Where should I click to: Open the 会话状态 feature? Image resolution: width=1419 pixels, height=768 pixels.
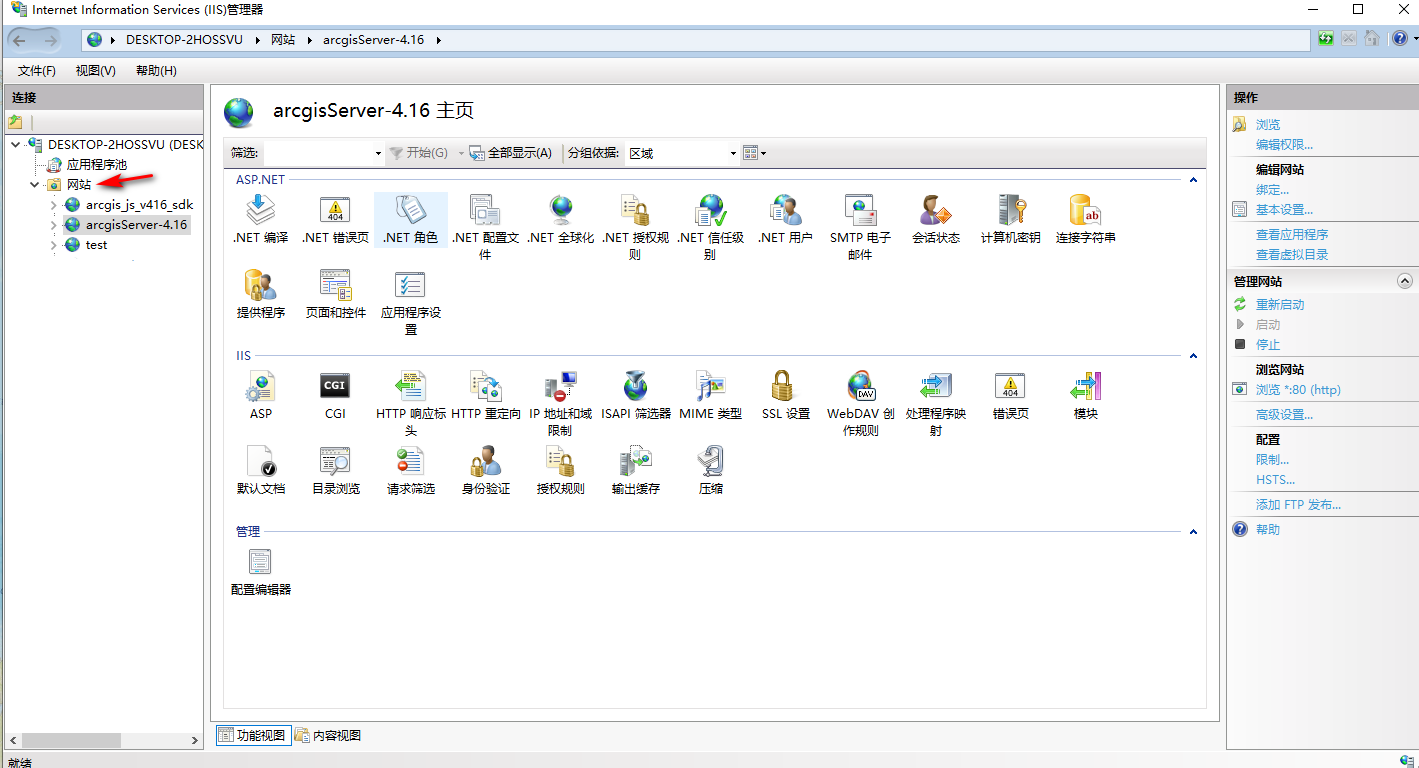tap(935, 220)
